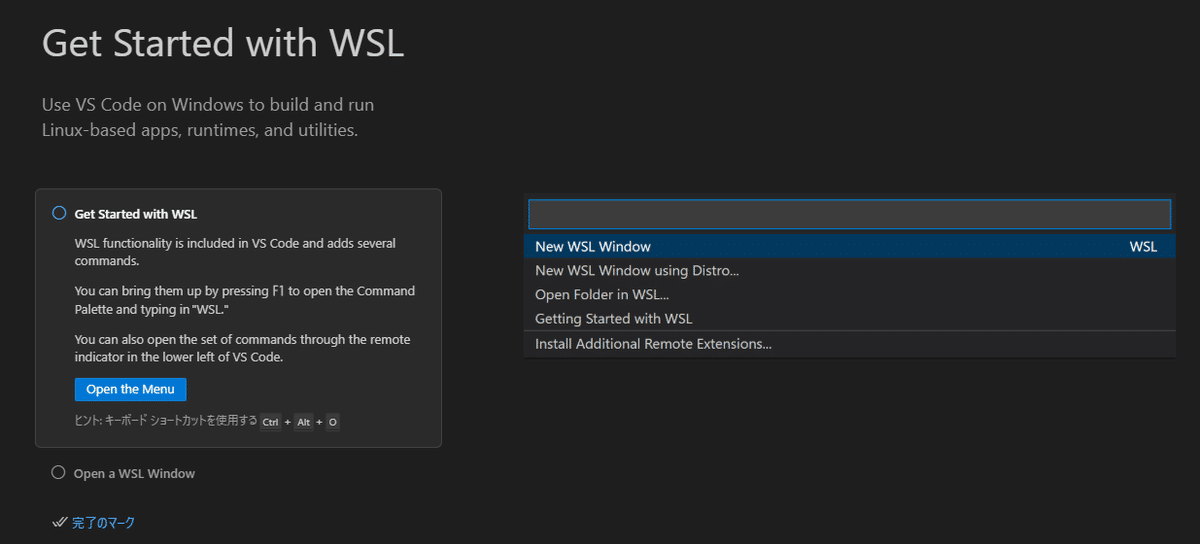Click the Ctrl key hint badge
Screen dimensions: 1200x544
[x=271, y=422]
